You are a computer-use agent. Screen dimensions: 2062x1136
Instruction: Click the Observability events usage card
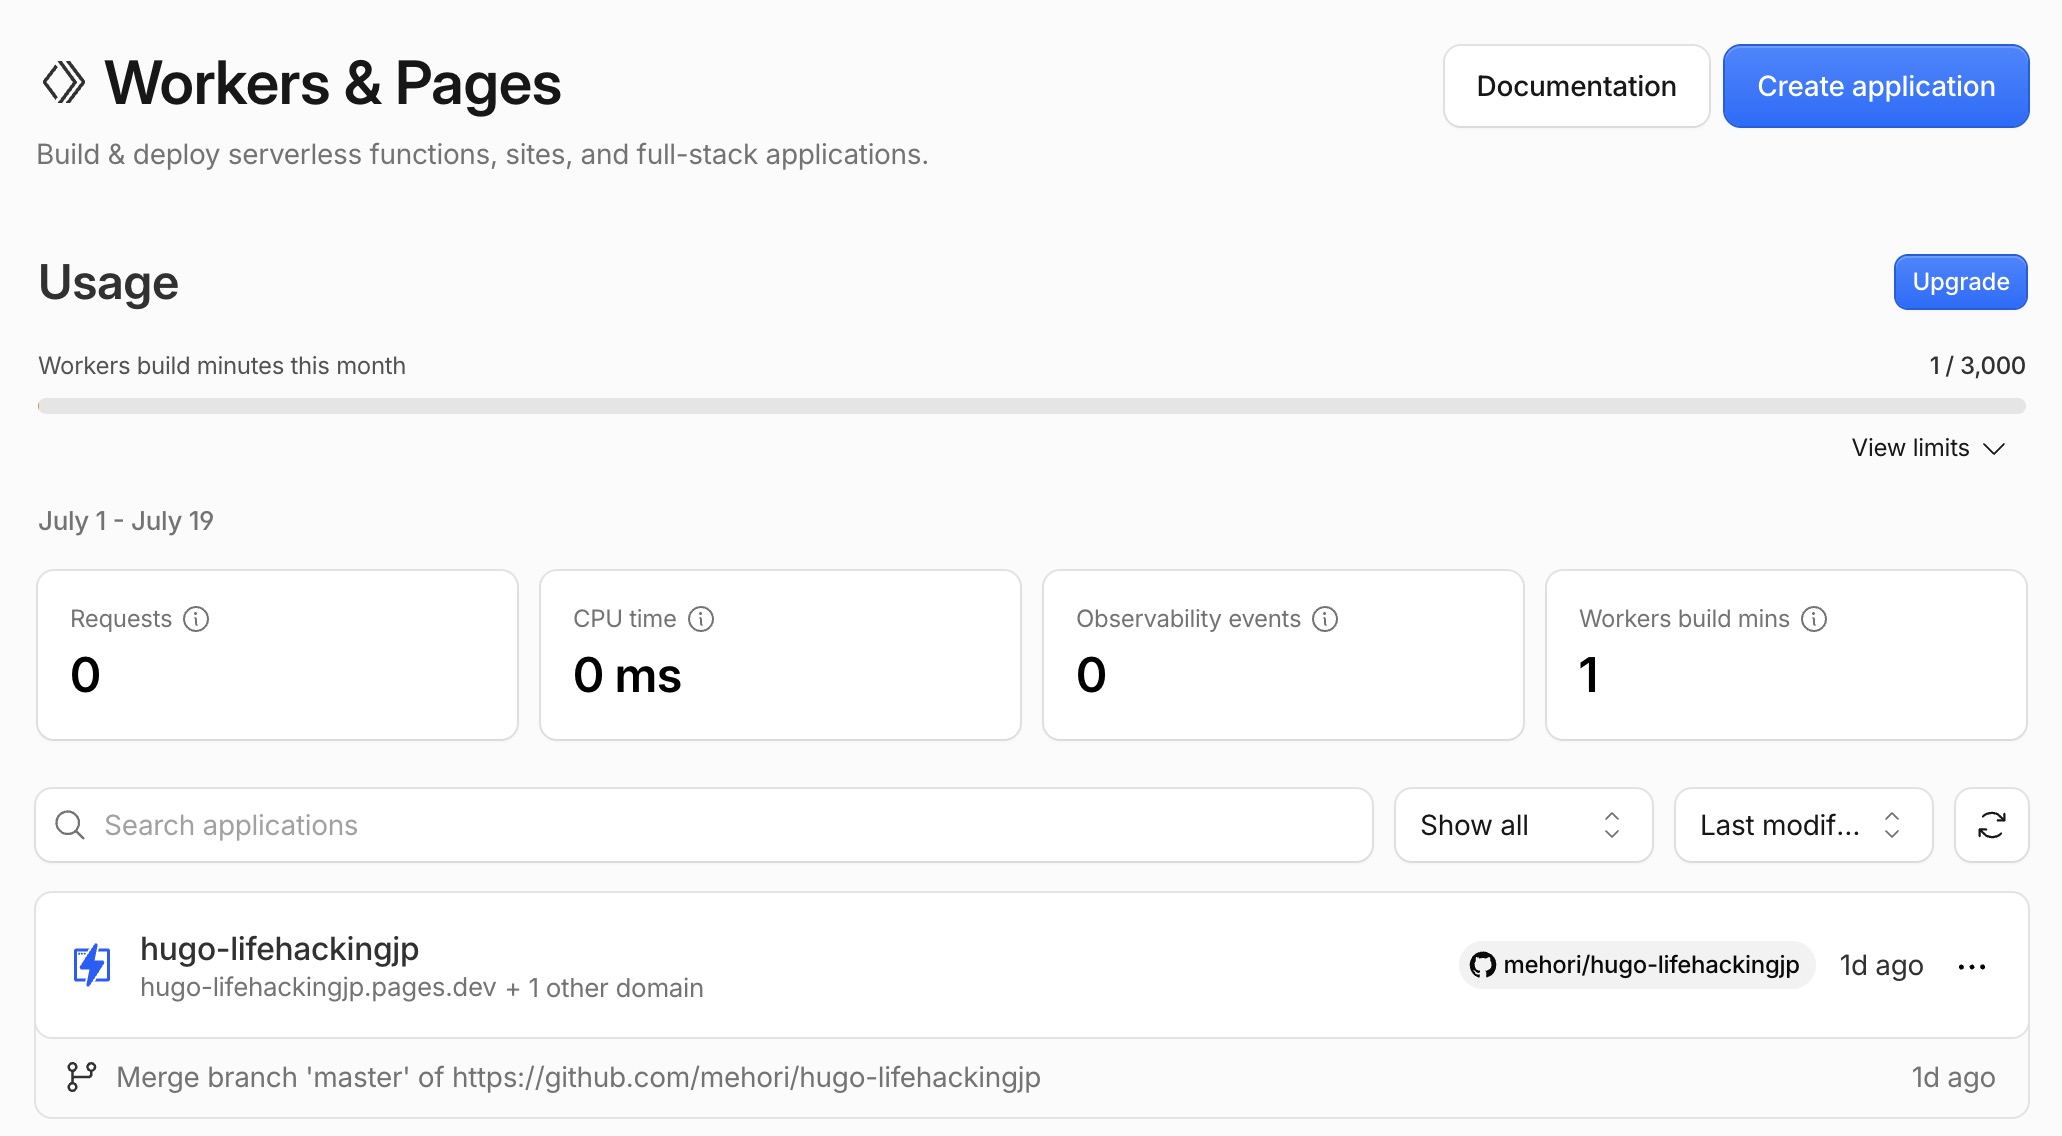[x=1283, y=655]
